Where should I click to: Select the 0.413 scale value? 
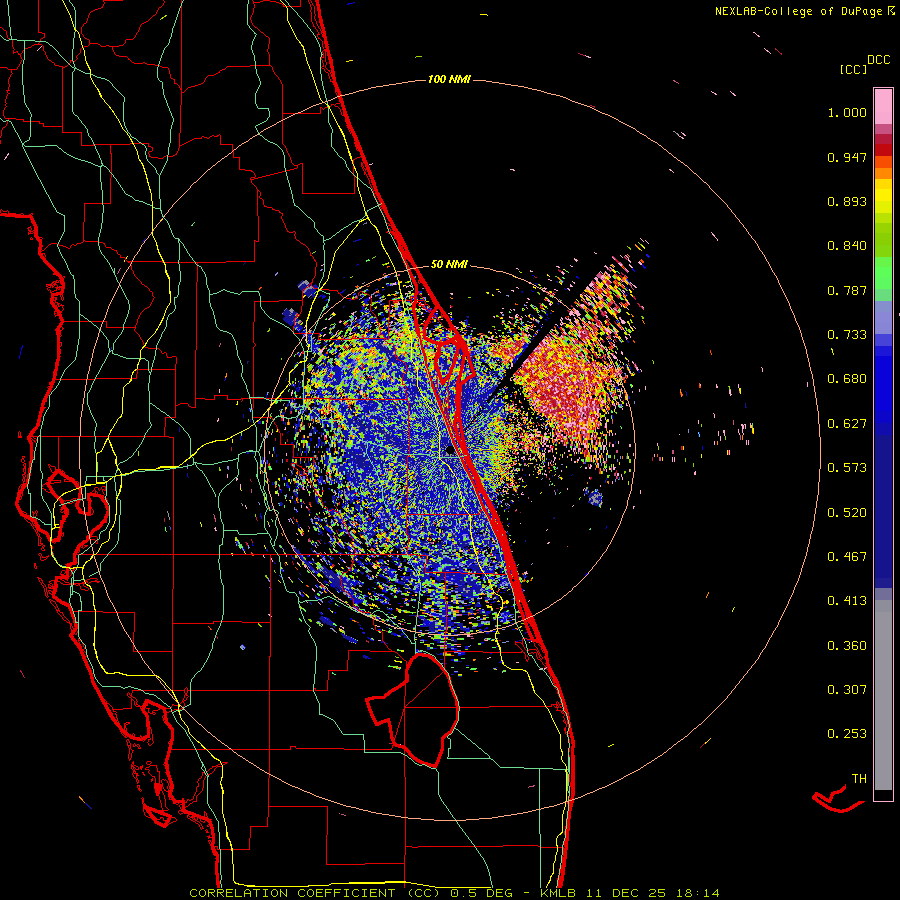[x=847, y=601]
